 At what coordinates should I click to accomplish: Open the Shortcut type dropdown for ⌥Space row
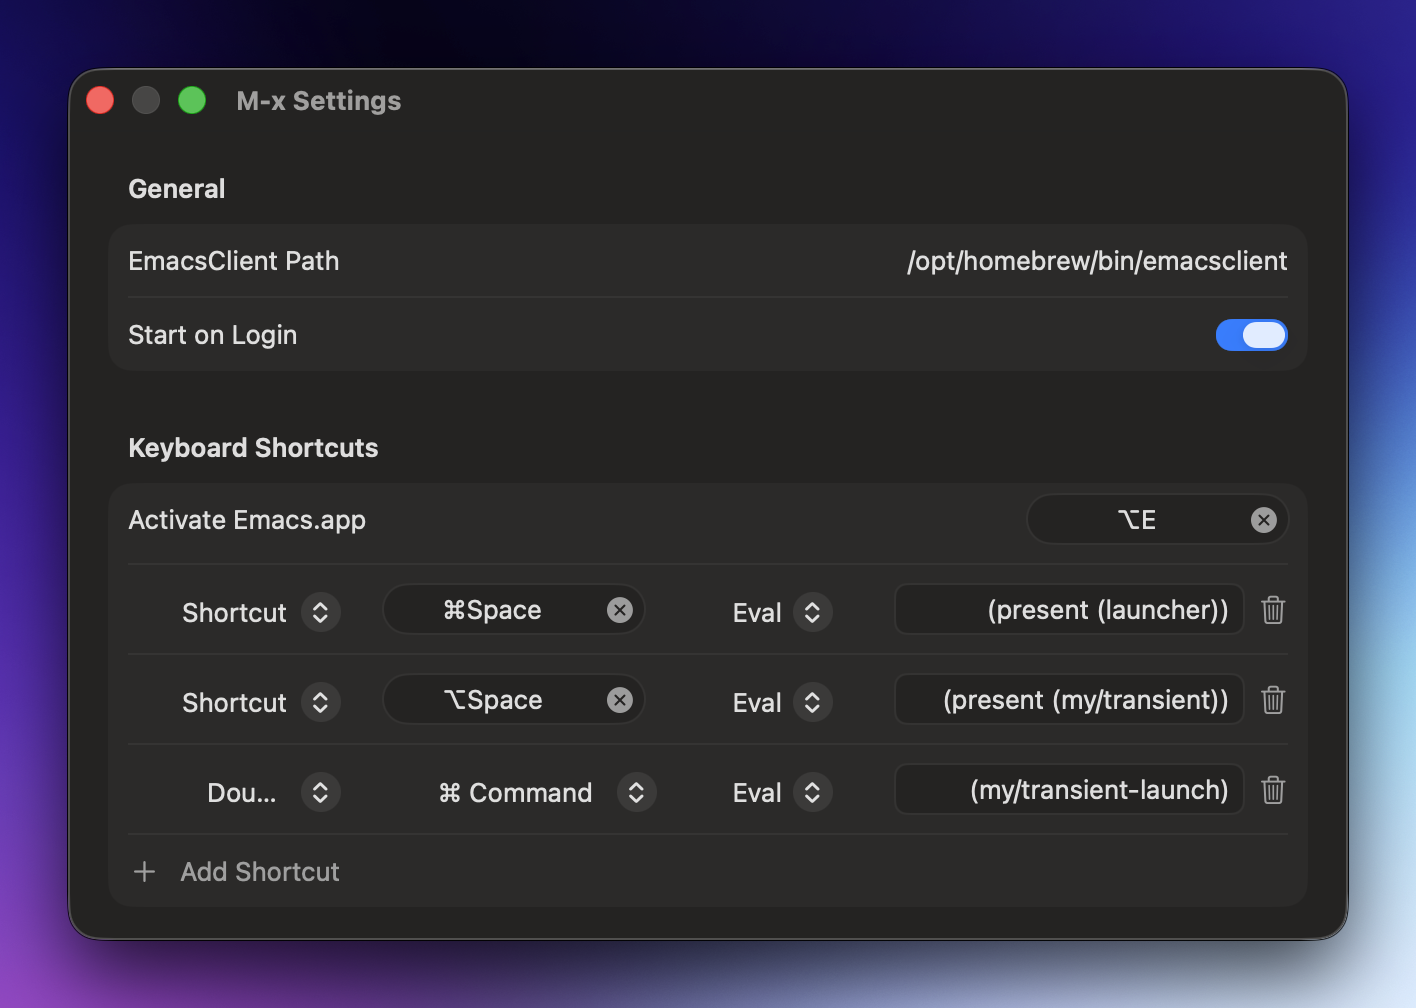click(x=320, y=703)
